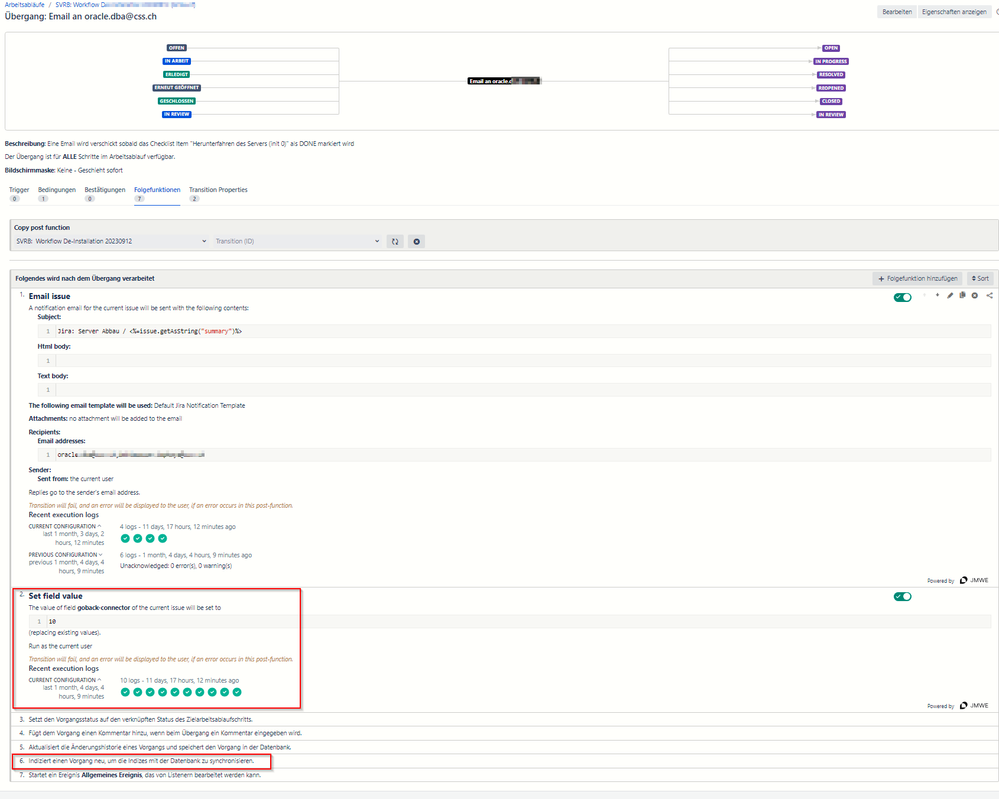The height and width of the screenshot is (799, 999).
Task: Select row 7 'Startet ein Ereignis'
Action: [x=504, y=775]
